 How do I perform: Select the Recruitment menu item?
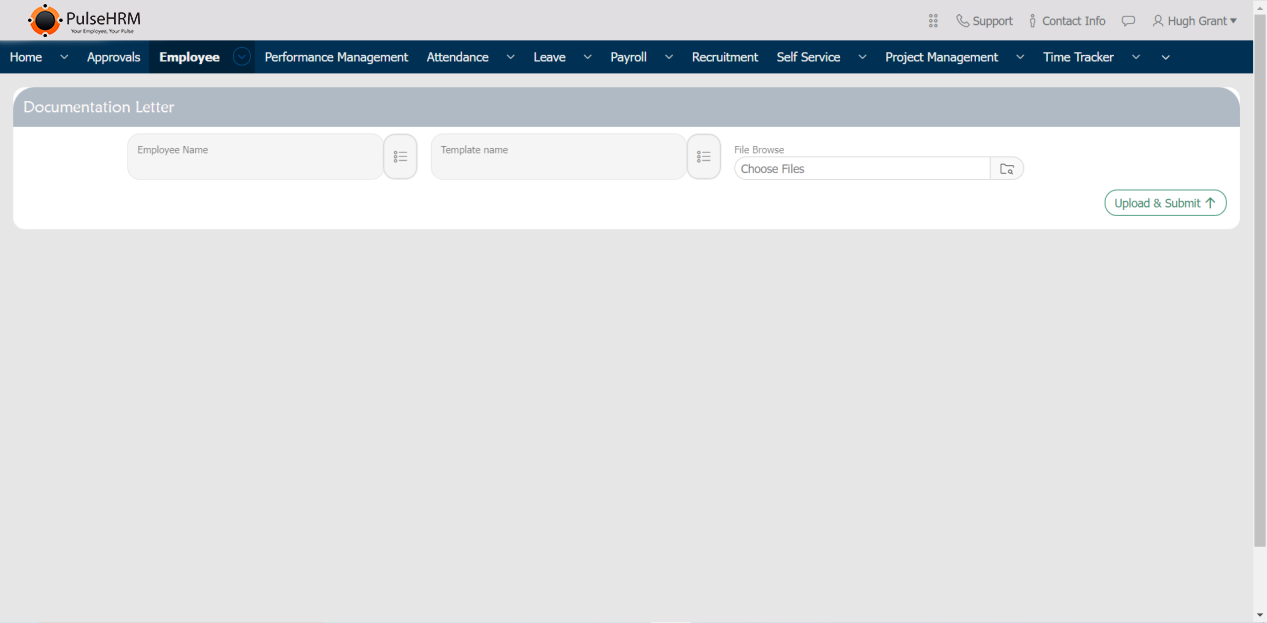[x=724, y=57]
